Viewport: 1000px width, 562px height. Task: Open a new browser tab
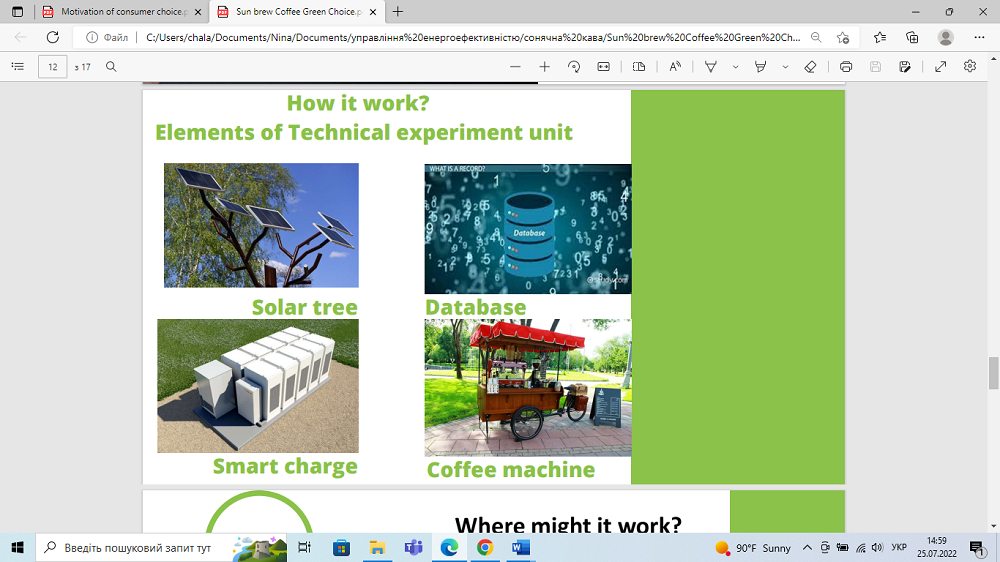point(398,12)
